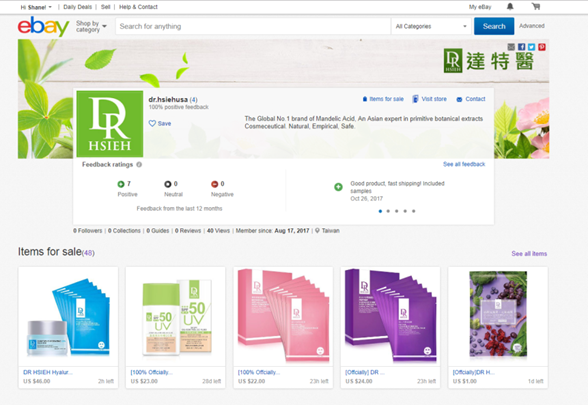The image size is (588, 405).
Task: Share store on Facebook icon
Action: (521, 47)
